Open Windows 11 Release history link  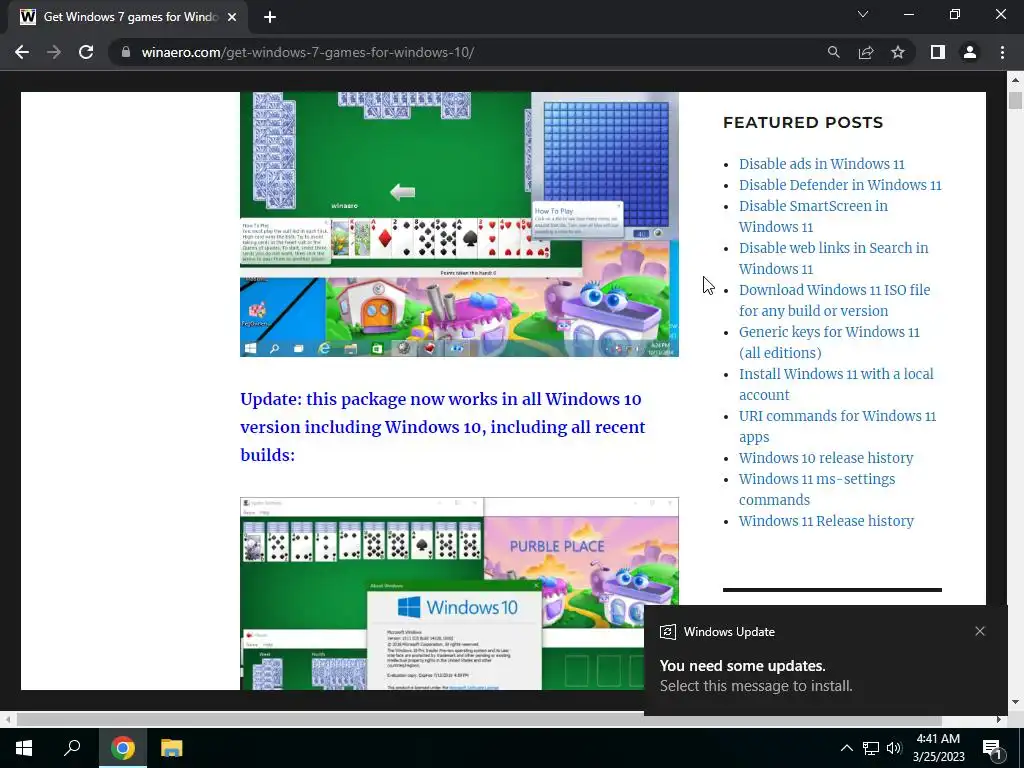(826, 521)
